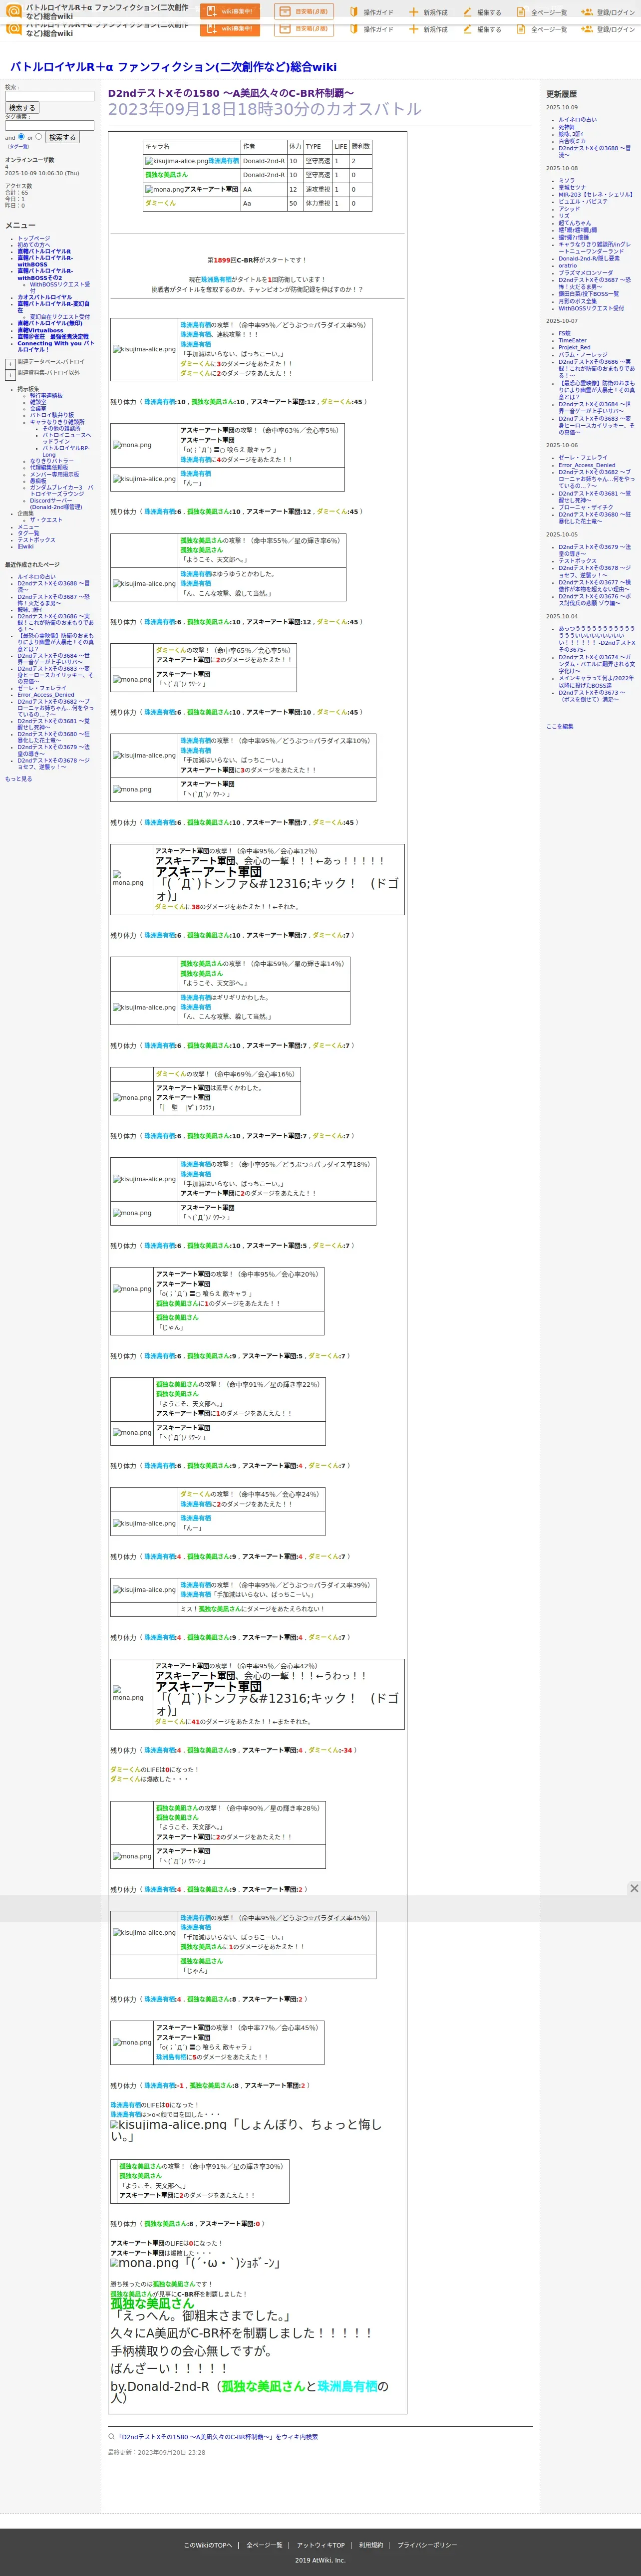Open ブローニャ・ザイチク in update history

(586, 508)
